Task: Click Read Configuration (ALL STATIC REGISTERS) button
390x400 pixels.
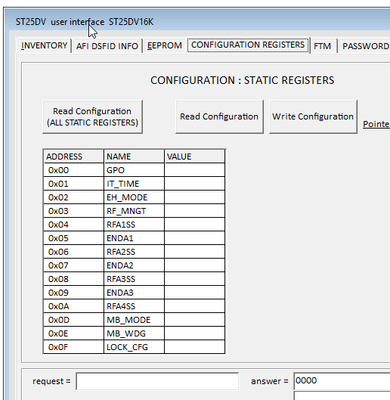Action: coord(92,117)
